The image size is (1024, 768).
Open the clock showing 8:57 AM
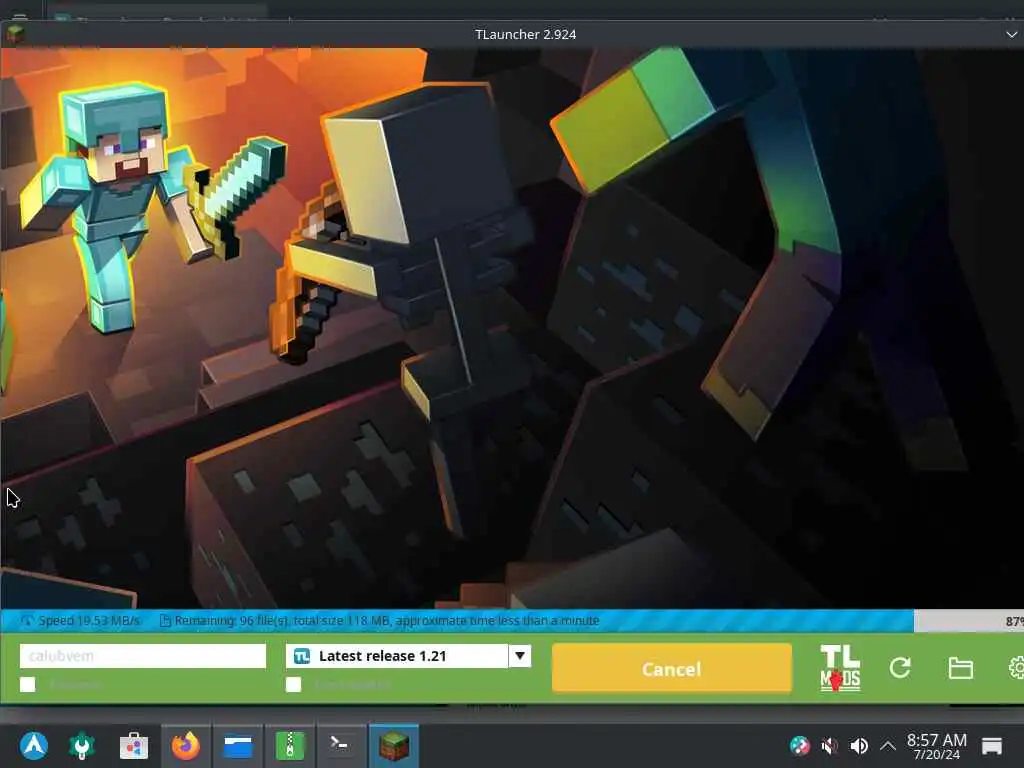(936, 746)
